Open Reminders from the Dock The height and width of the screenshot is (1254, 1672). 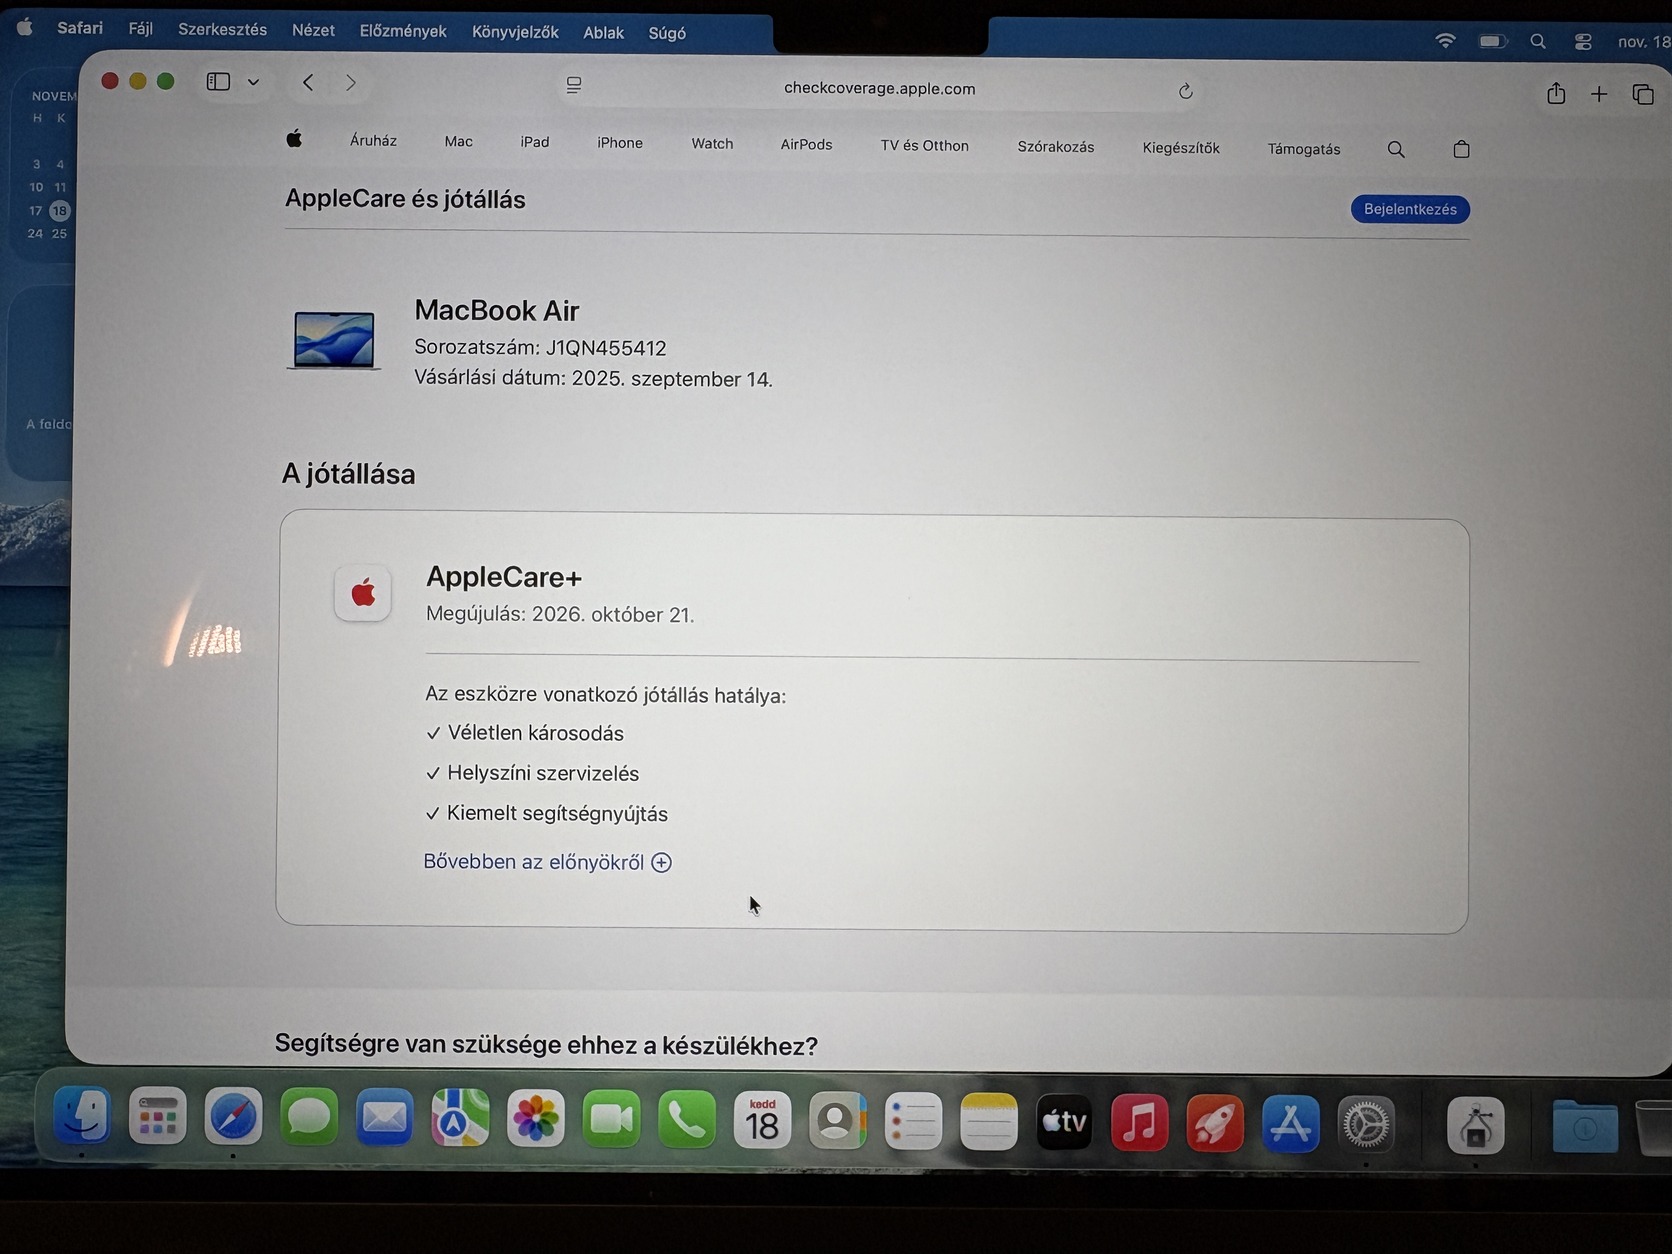click(913, 1121)
